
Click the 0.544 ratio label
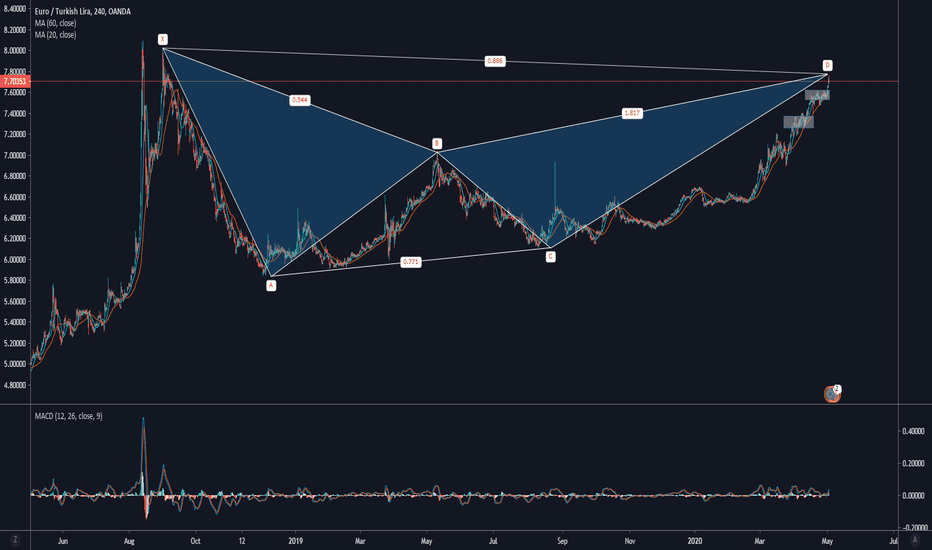(300, 100)
